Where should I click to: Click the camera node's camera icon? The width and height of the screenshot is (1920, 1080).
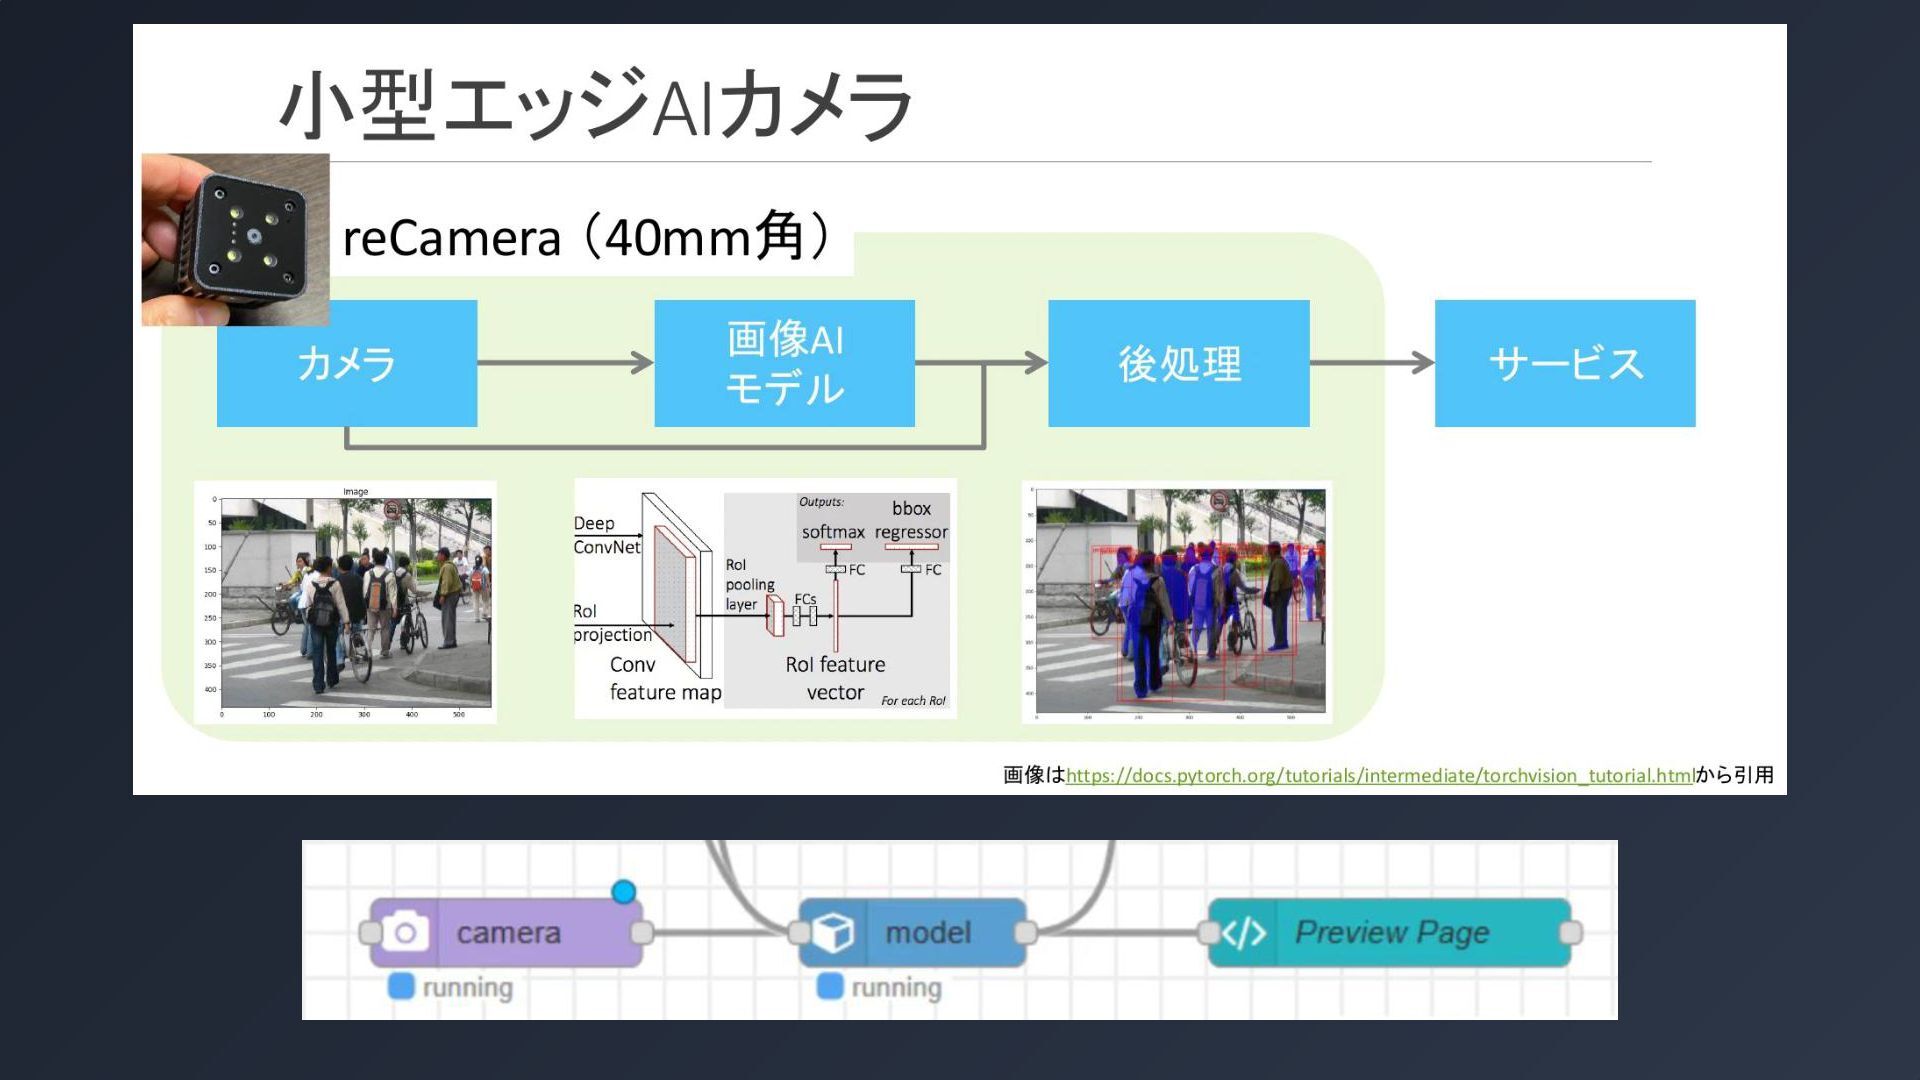405,933
